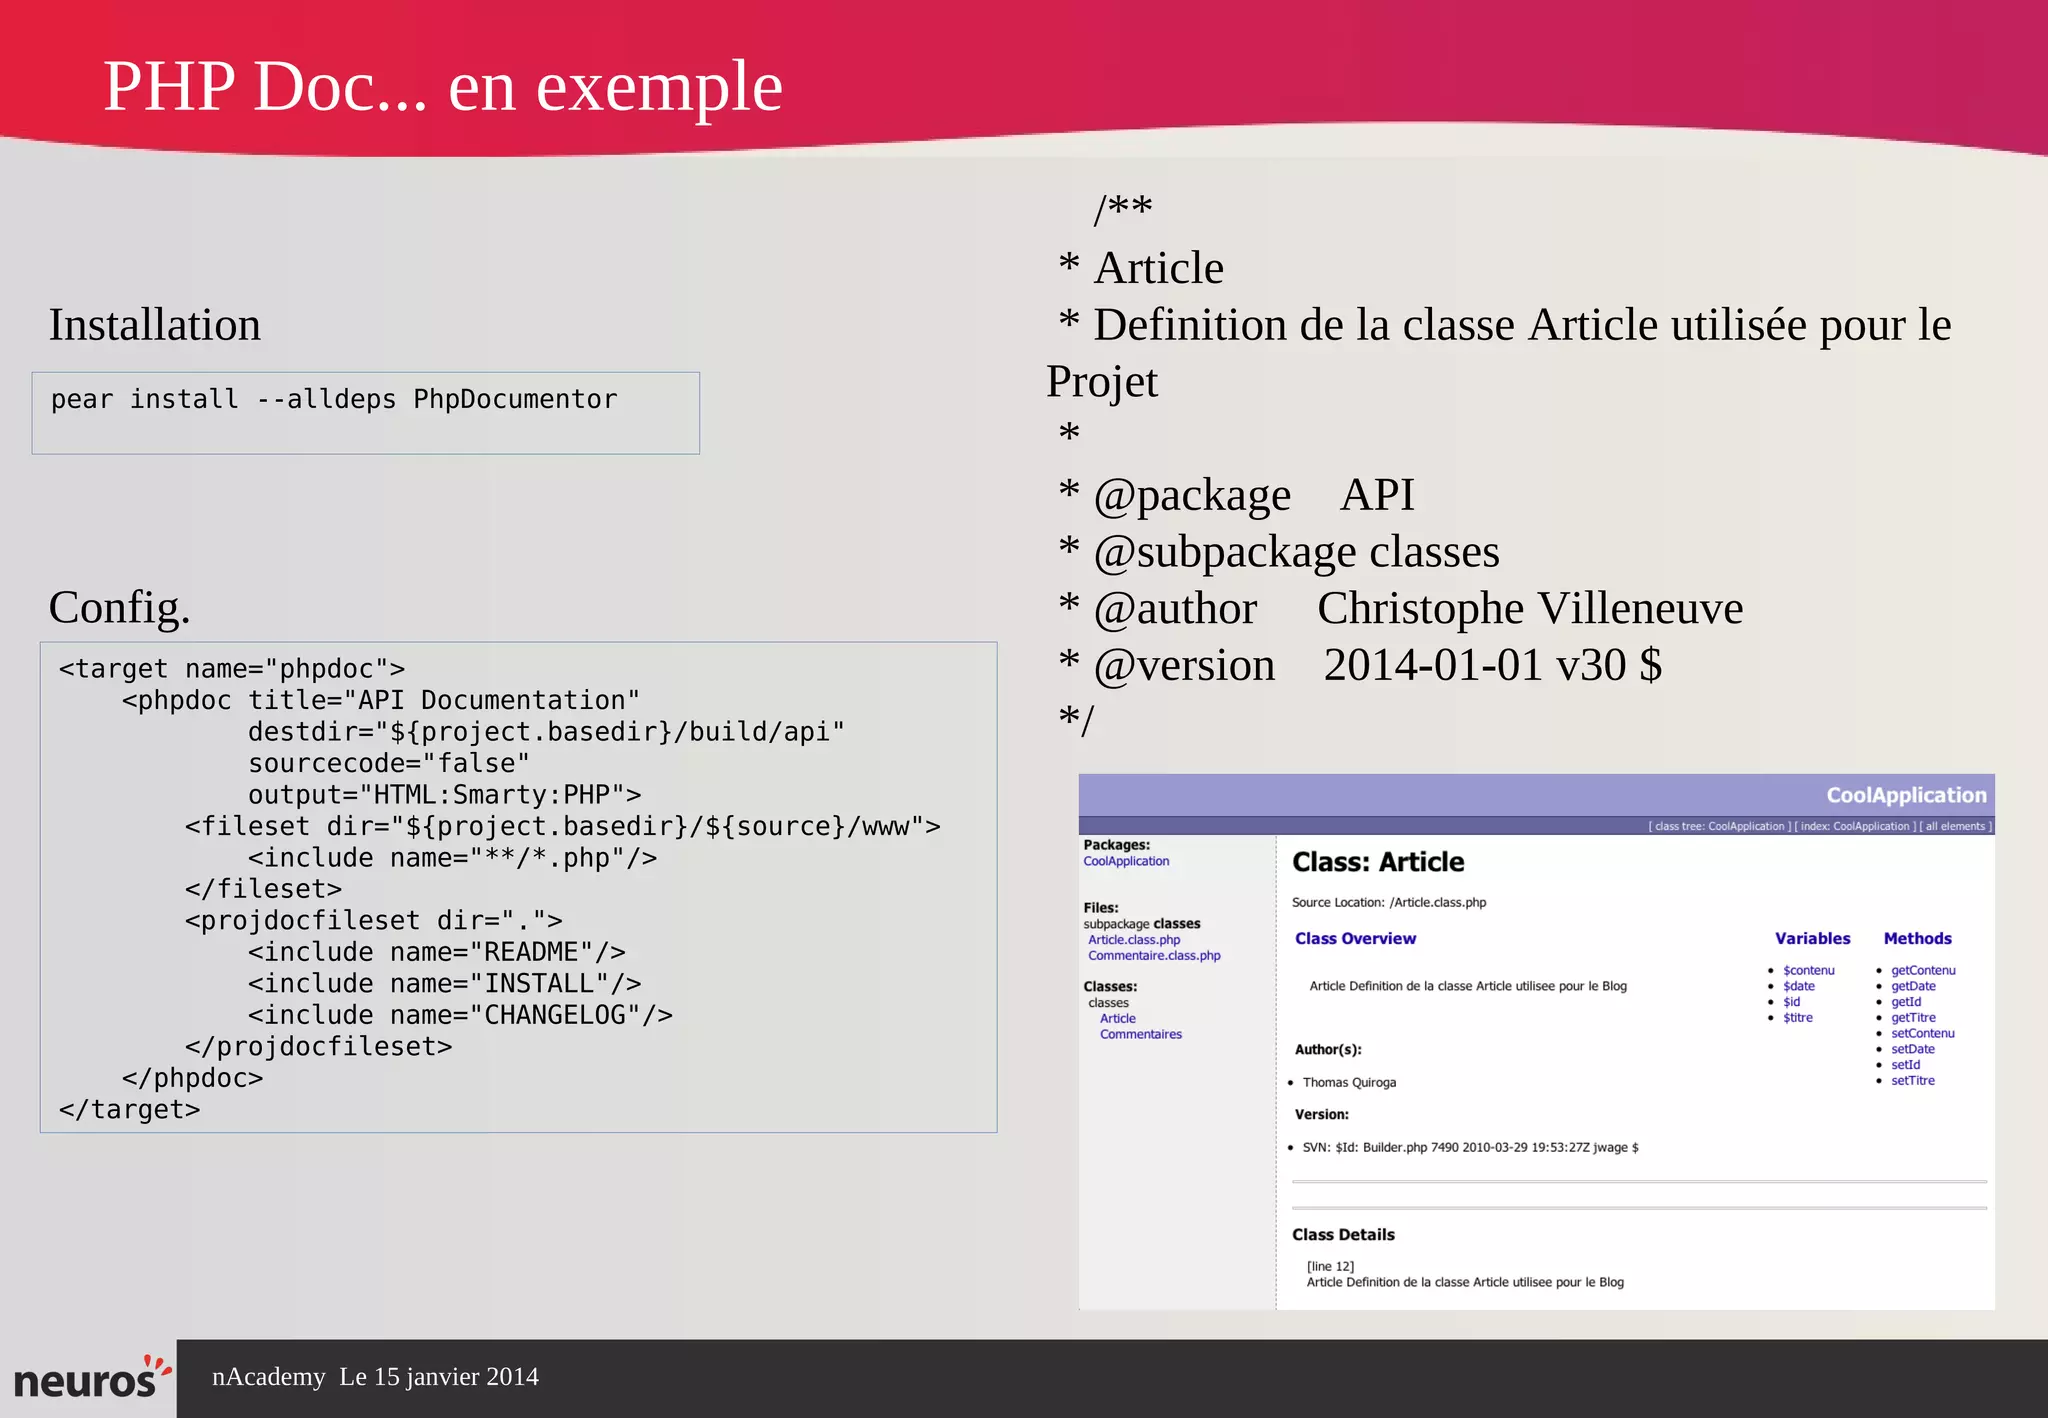Open the getId method link
2048x1418 pixels.
click(1906, 1002)
